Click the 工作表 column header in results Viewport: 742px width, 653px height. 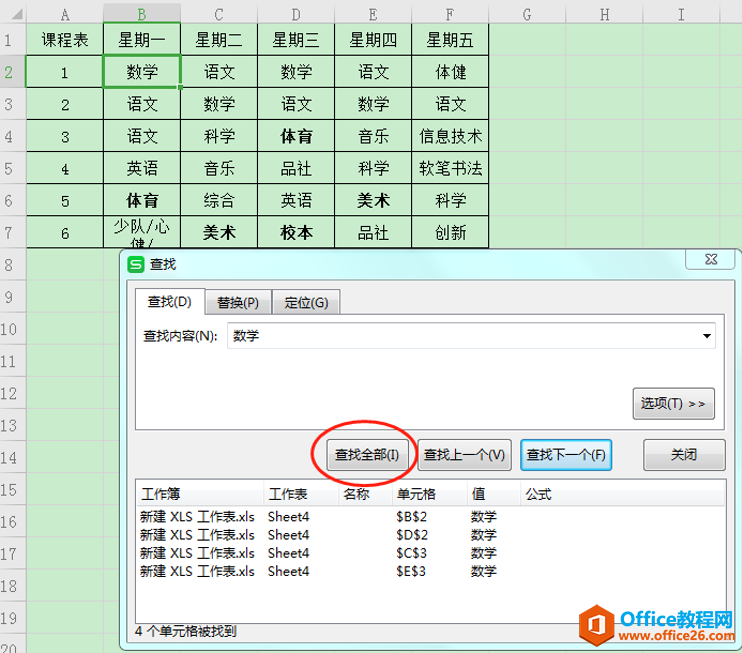[300, 494]
